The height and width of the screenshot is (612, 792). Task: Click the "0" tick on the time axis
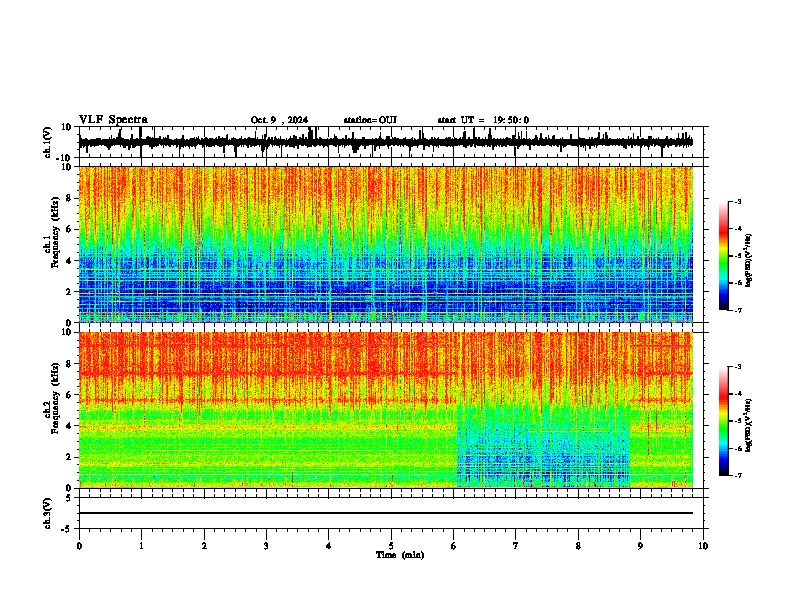tap(79, 546)
